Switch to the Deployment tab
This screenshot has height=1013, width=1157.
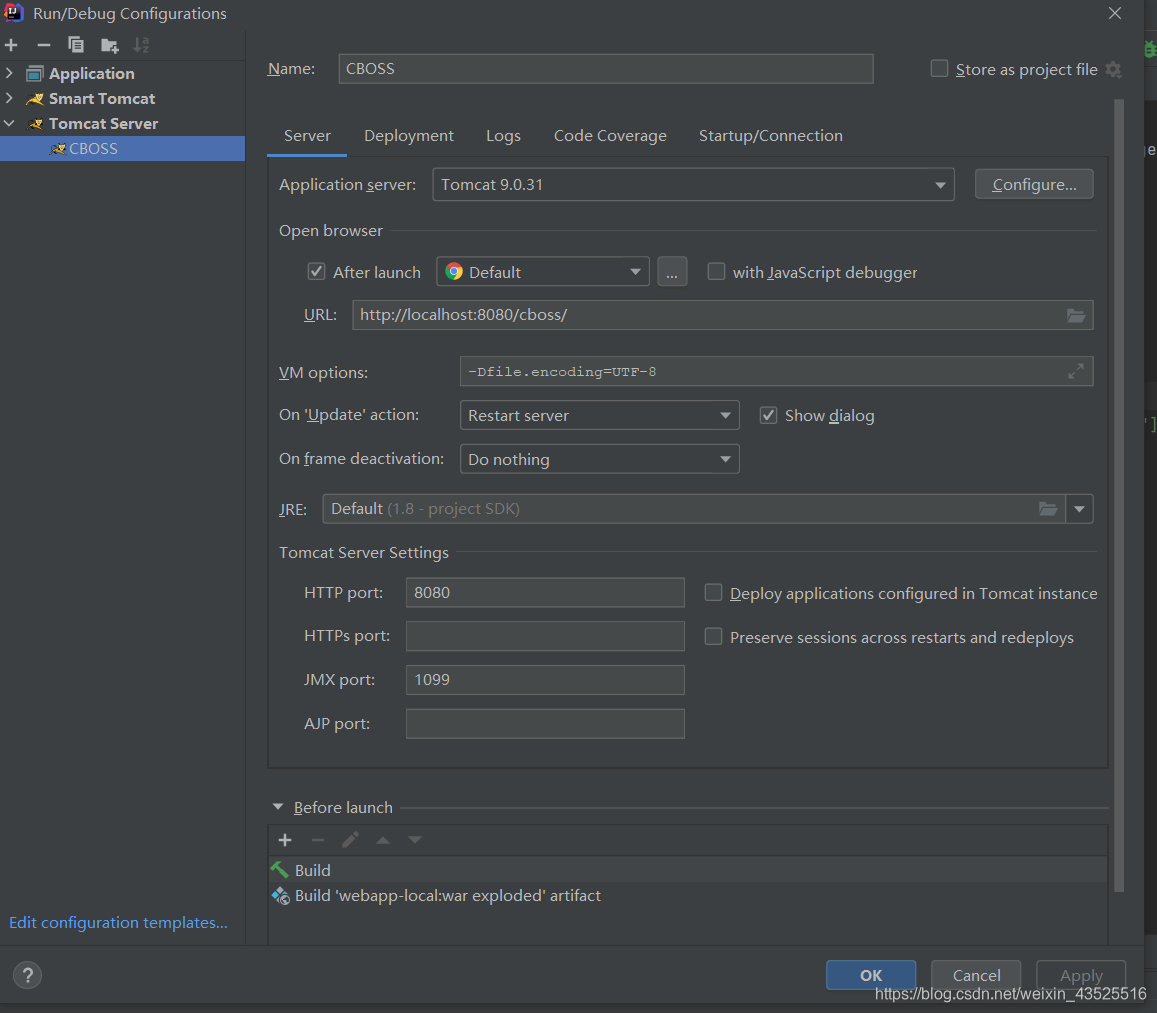click(x=409, y=136)
